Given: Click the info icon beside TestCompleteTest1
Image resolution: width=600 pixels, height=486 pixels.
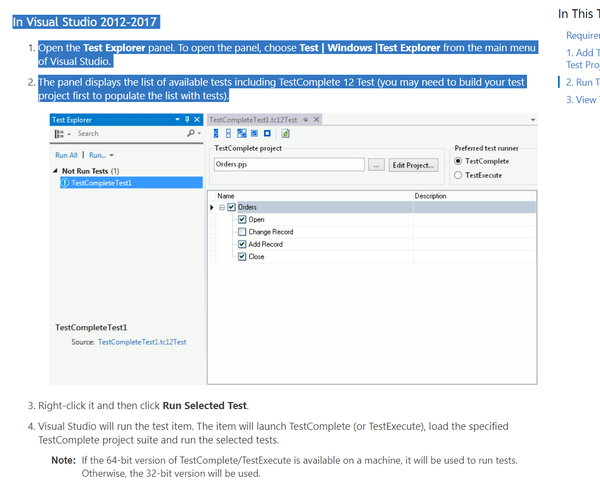Looking at the screenshot, I should coord(65,183).
